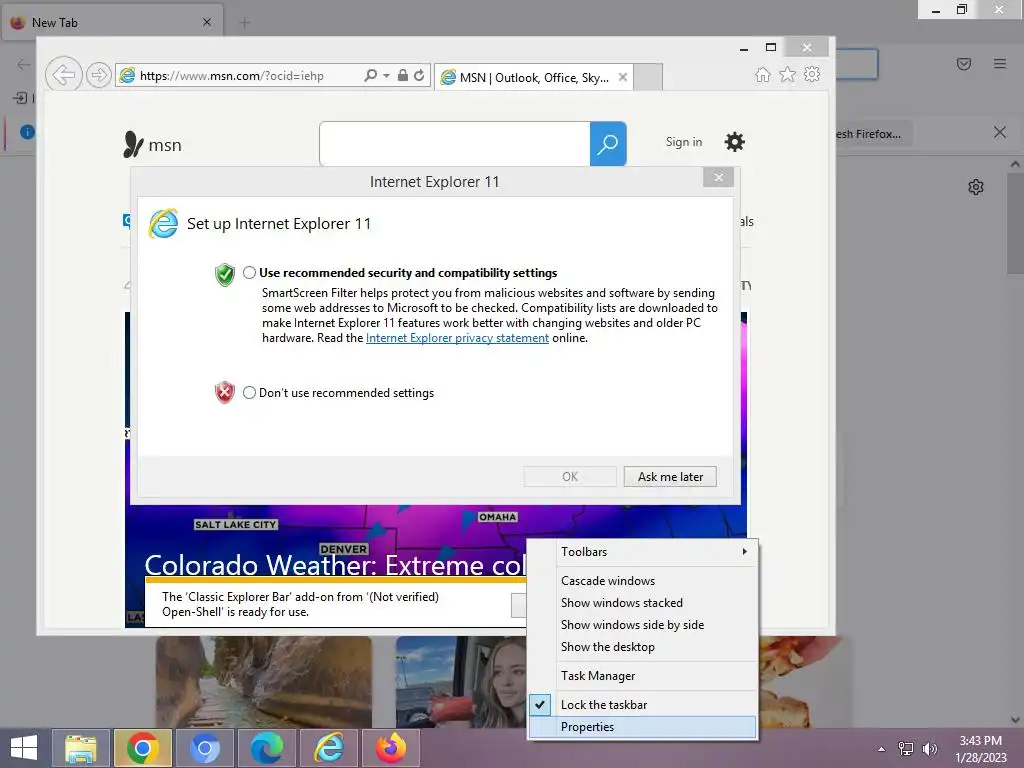Screen dimensions: 1024x768
Task: Open Firefox from taskbar
Action: click(x=391, y=748)
